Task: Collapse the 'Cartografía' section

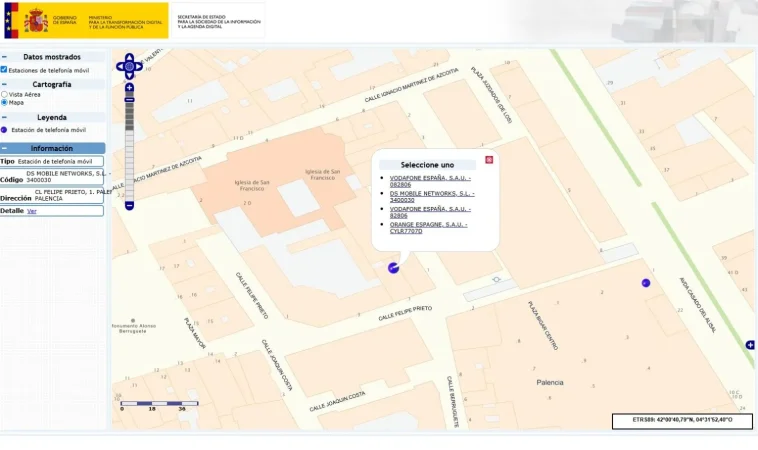Action: coord(4,84)
